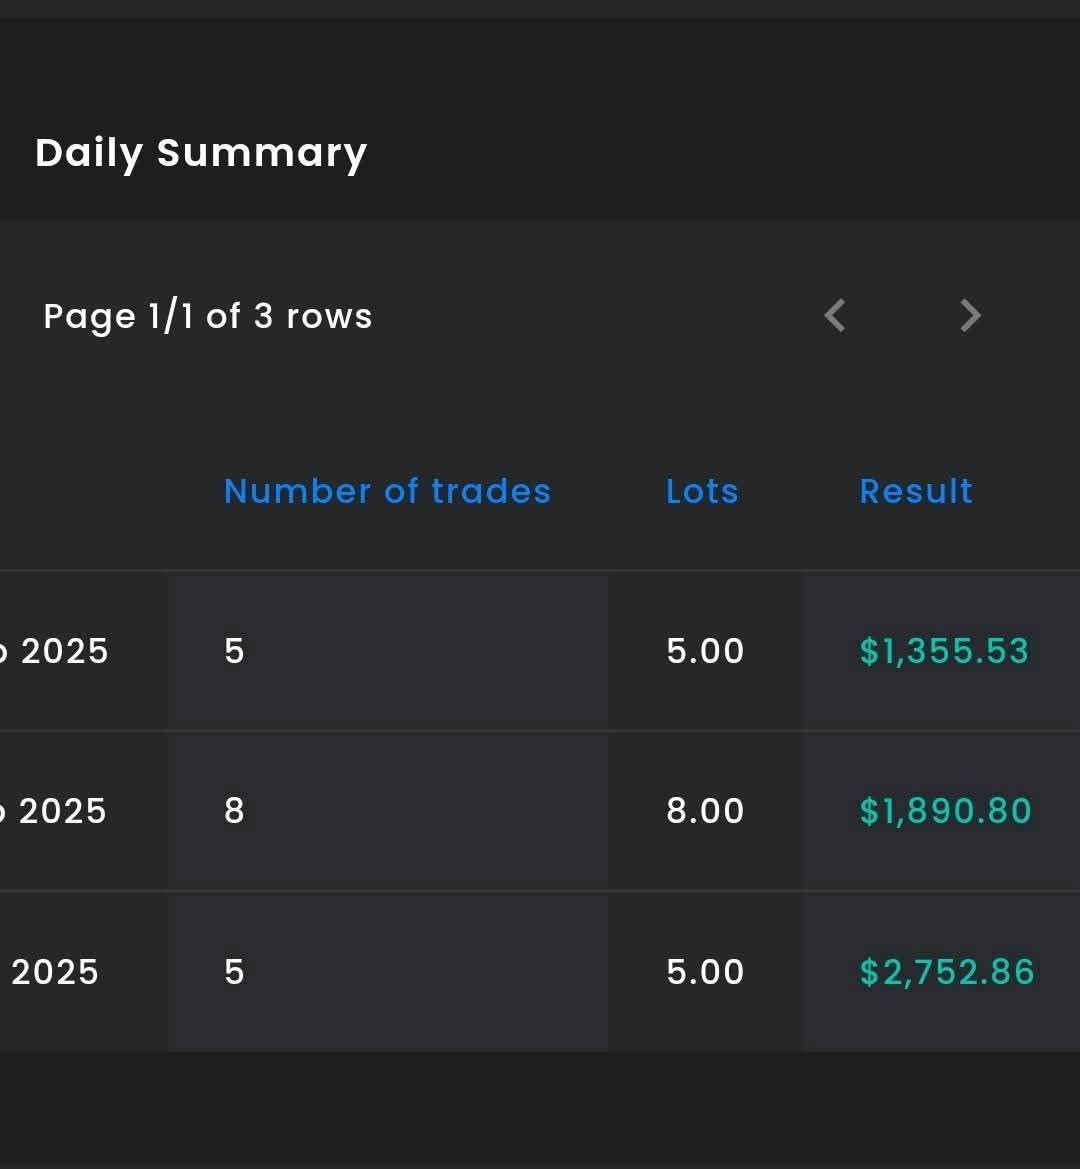Click the lots cell in the $2,752.86 row
The width and height of the screenshot is (1080, 1169).
(x=705, y=972)
